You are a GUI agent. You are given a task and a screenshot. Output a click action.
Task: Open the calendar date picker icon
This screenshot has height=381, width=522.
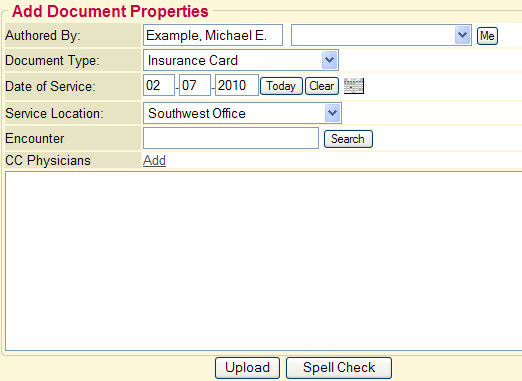pos(354,86)
